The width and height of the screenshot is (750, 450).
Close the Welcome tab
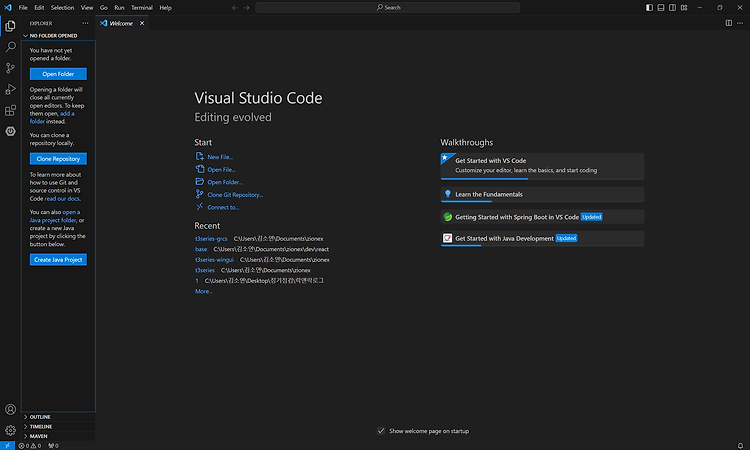coord(142,23)
